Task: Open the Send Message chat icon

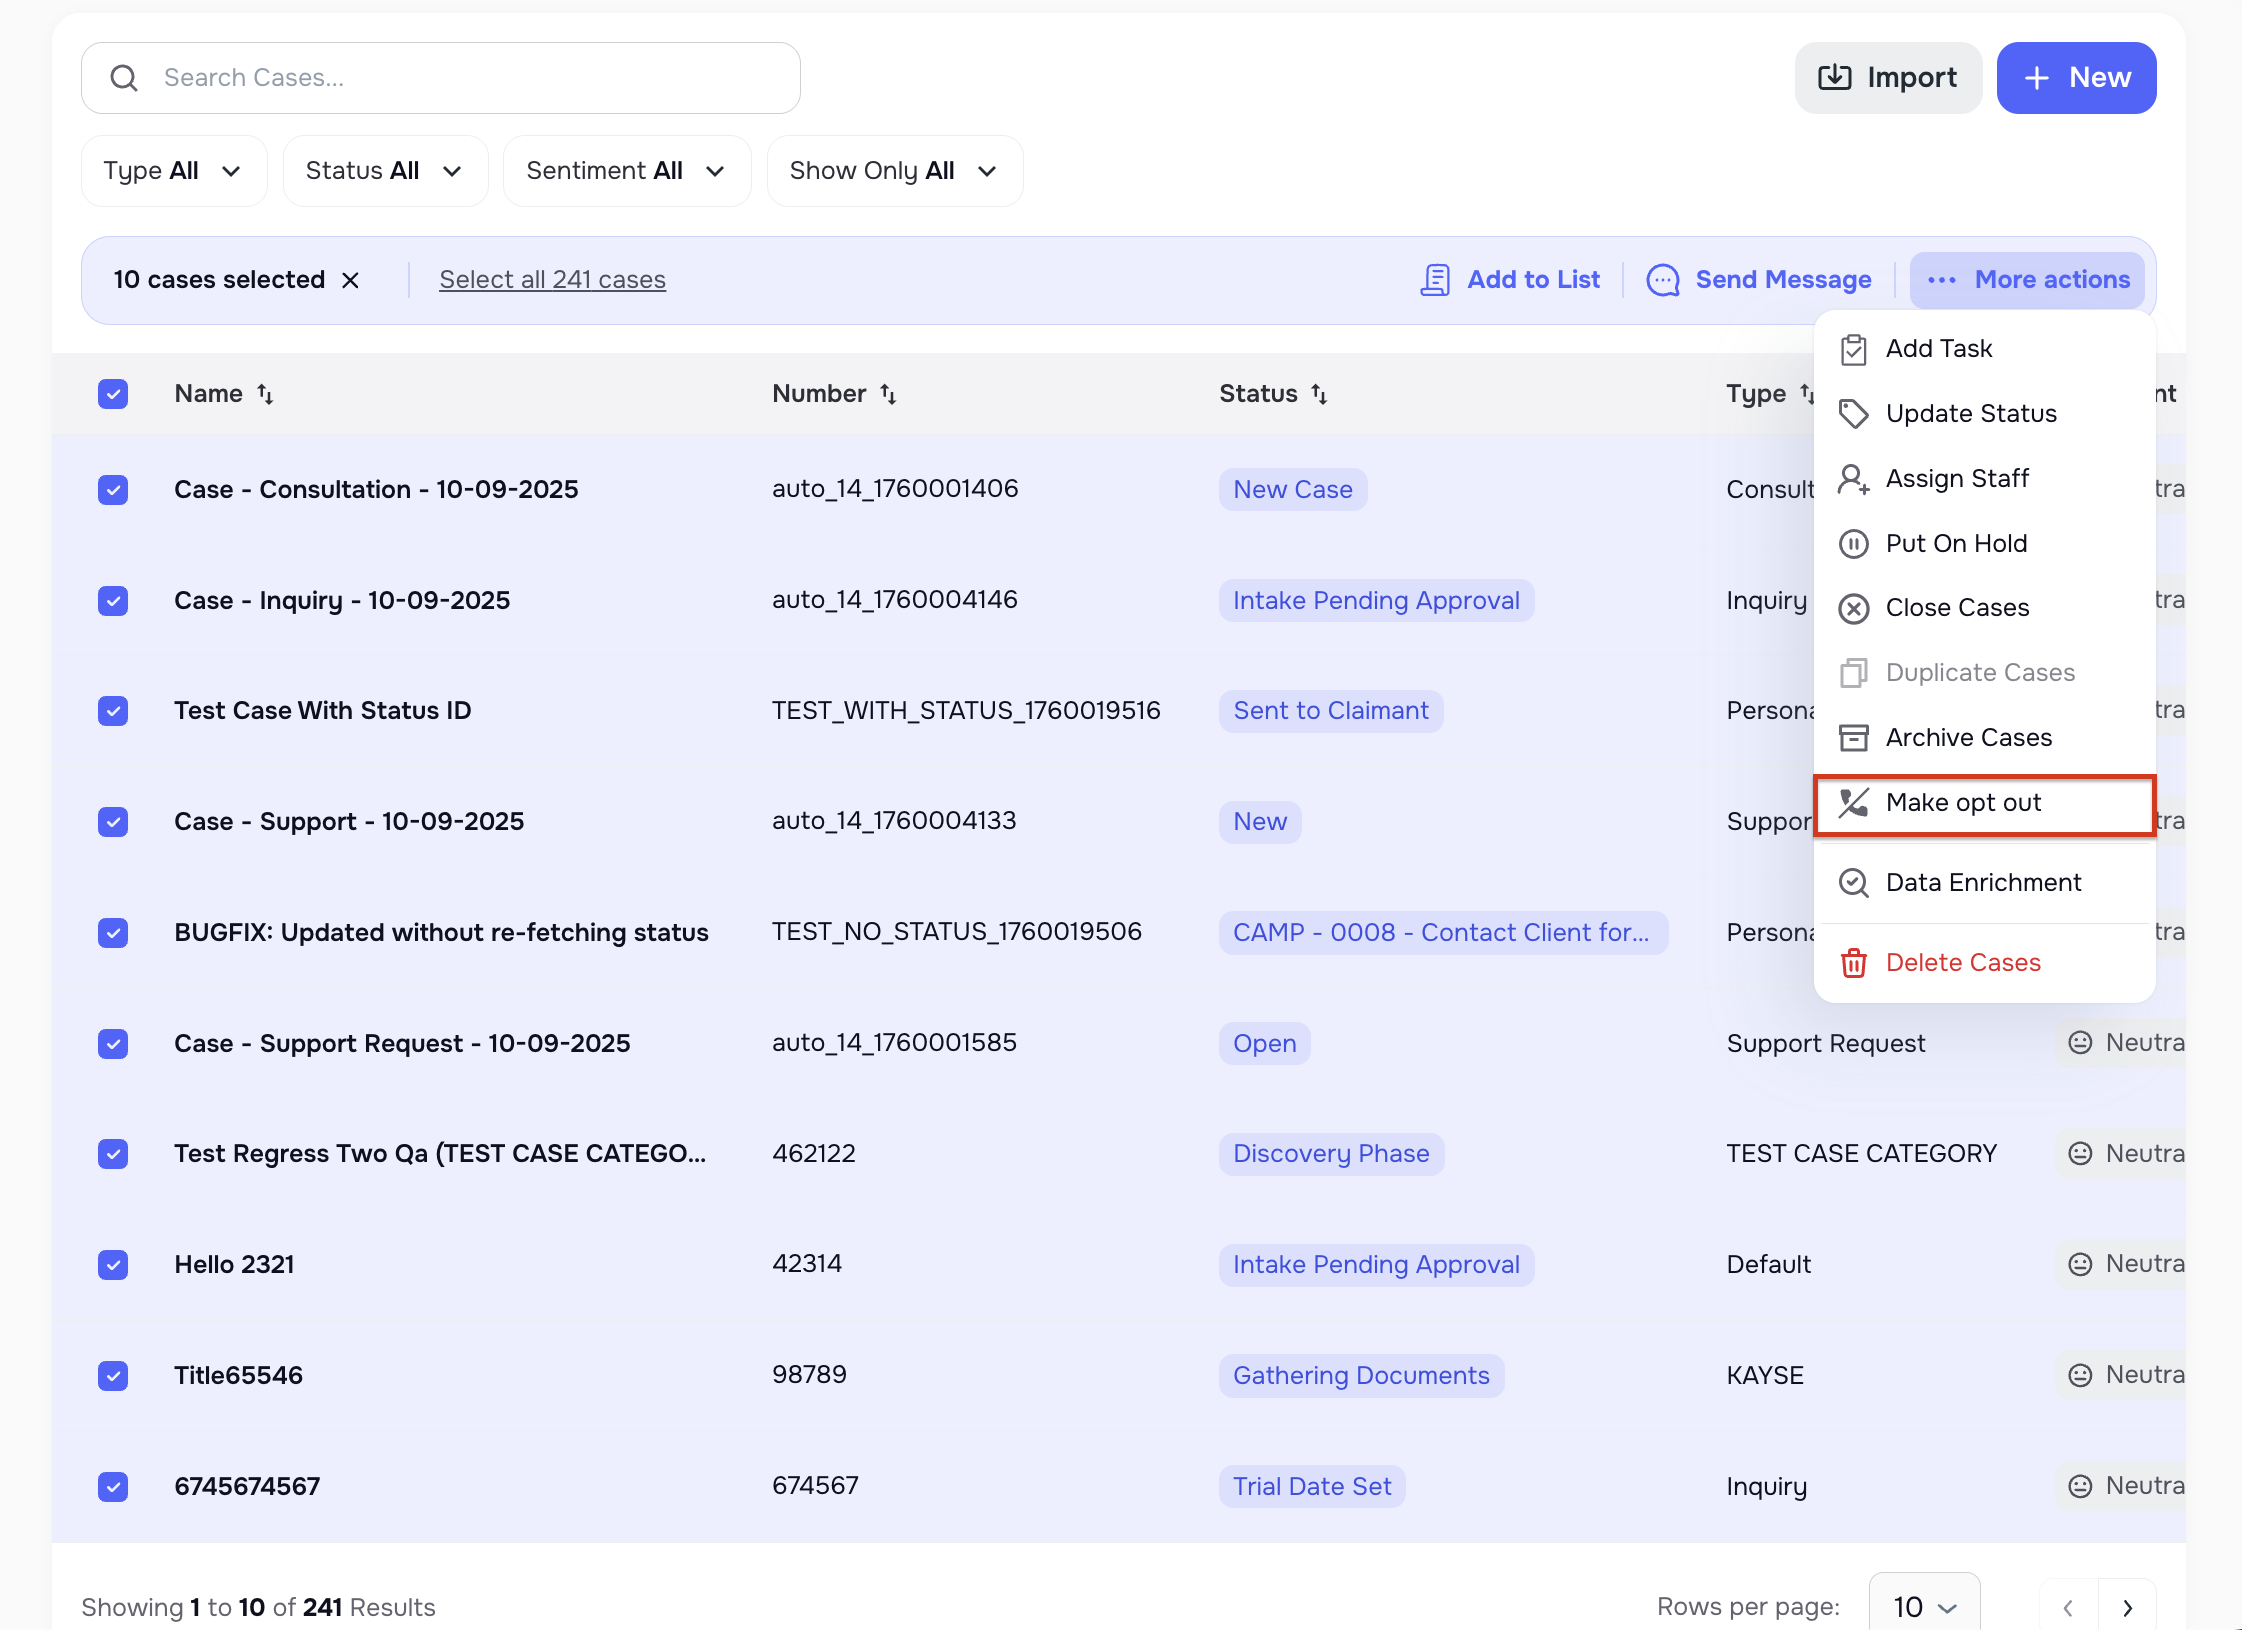Action: 1662,280
